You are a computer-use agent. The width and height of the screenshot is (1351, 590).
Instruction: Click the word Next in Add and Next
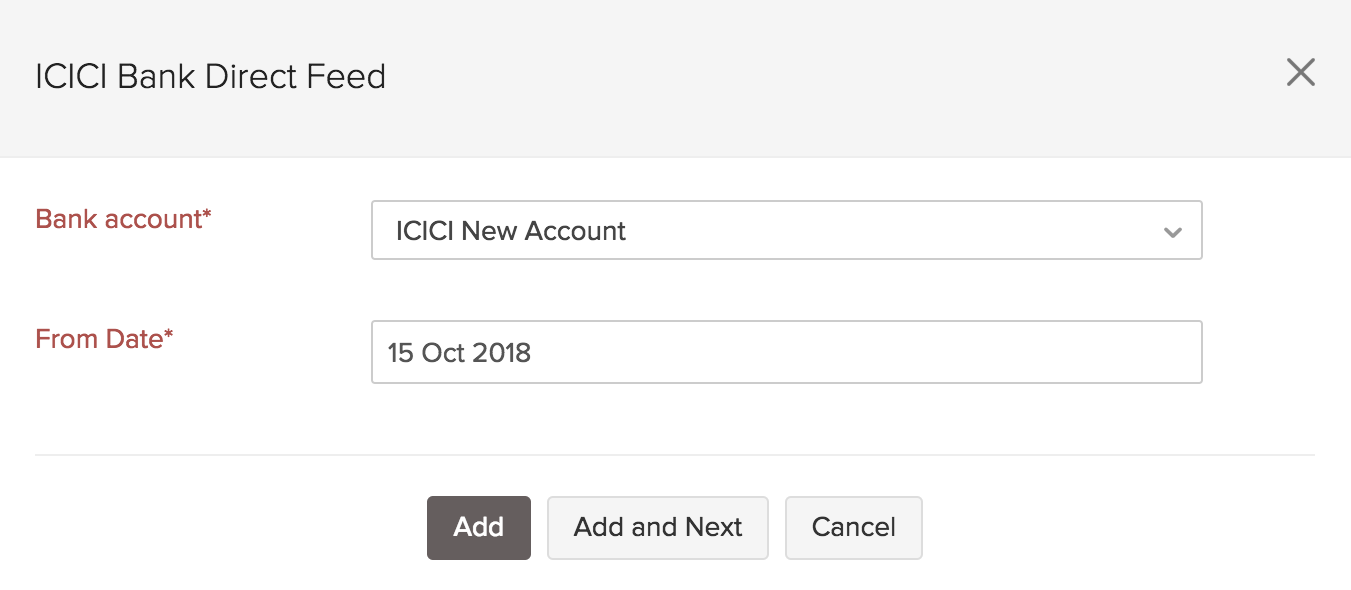tap(714, 527)
